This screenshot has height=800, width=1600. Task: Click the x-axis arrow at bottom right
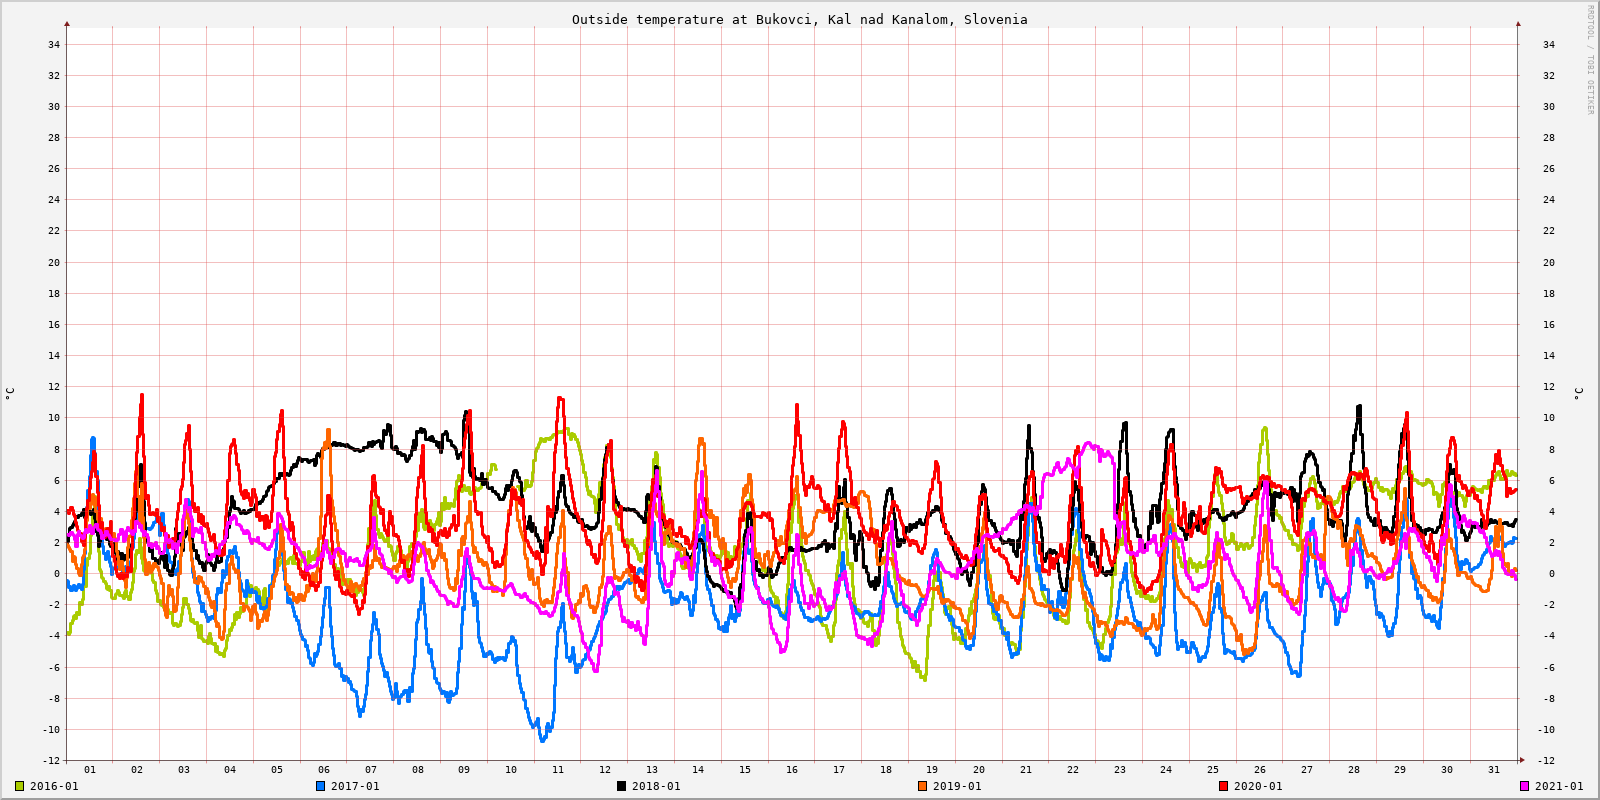[1522, 760]
